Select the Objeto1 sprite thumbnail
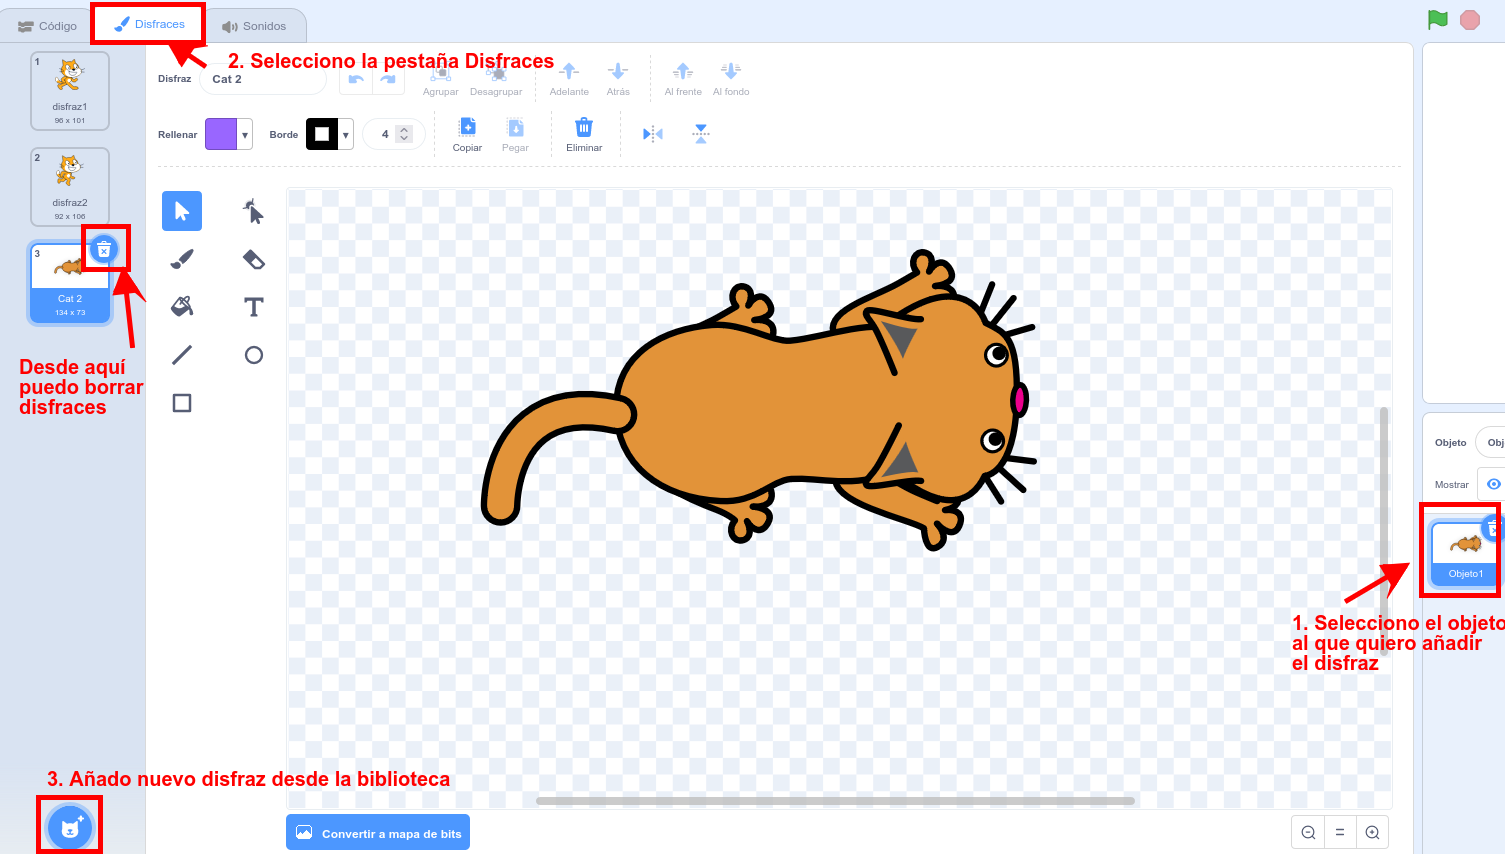Viewport: 1505px width, 854px height. (x=1466, y=552)
